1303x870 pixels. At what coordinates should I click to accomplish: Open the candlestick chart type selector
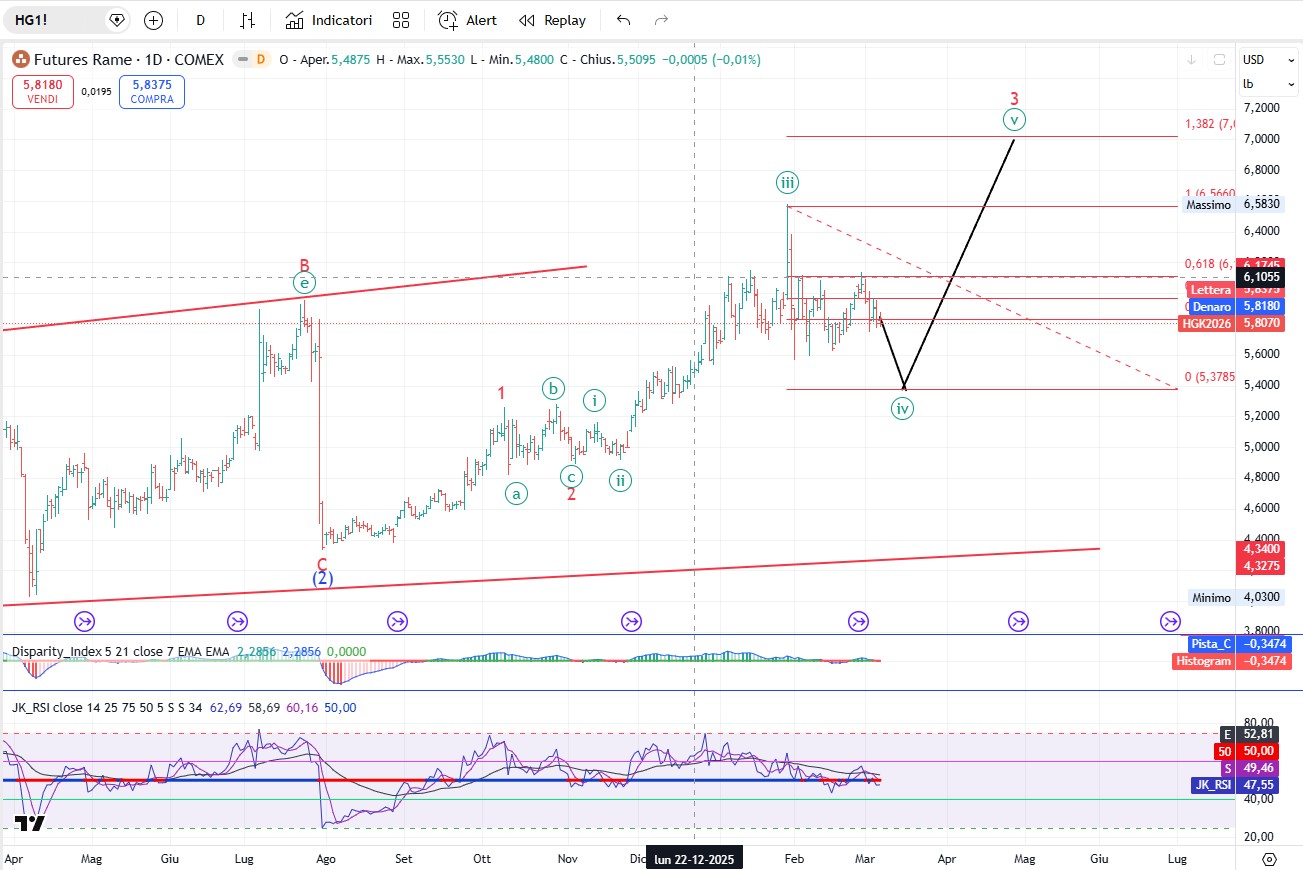coord(247,20)
